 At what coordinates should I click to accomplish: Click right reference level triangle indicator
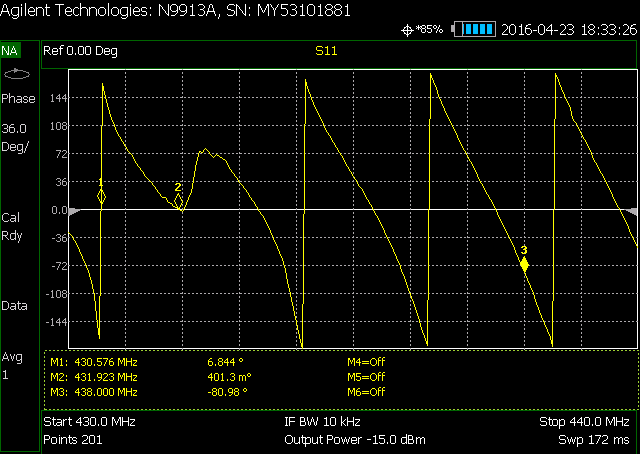(630, 210)
